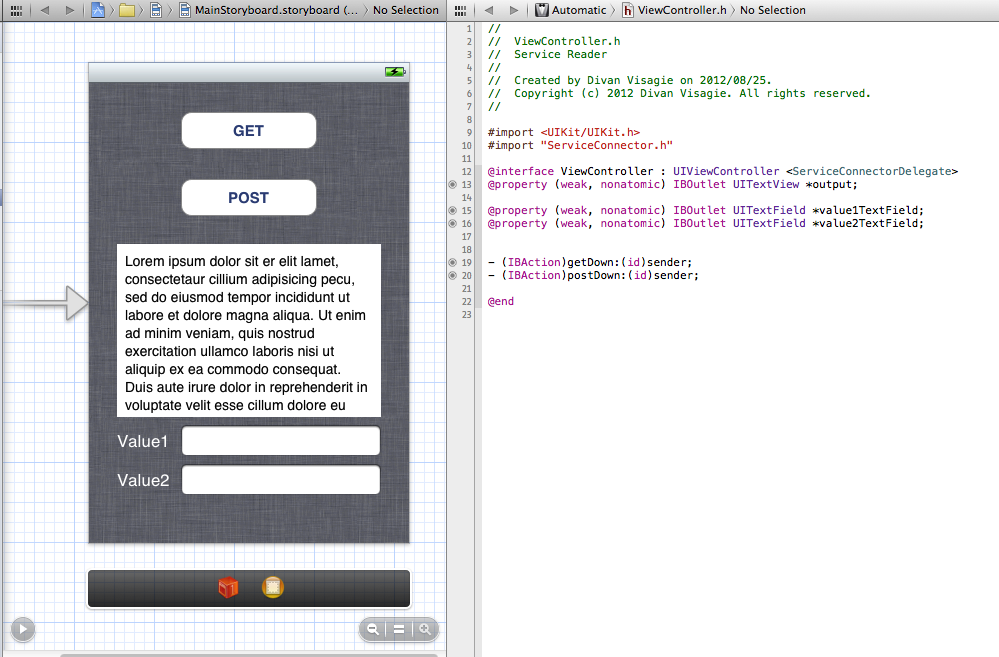This screenshot has height=657, width=999.
Task: Click the Value1 text field in the canvas
Action: [x=280, y=440]
